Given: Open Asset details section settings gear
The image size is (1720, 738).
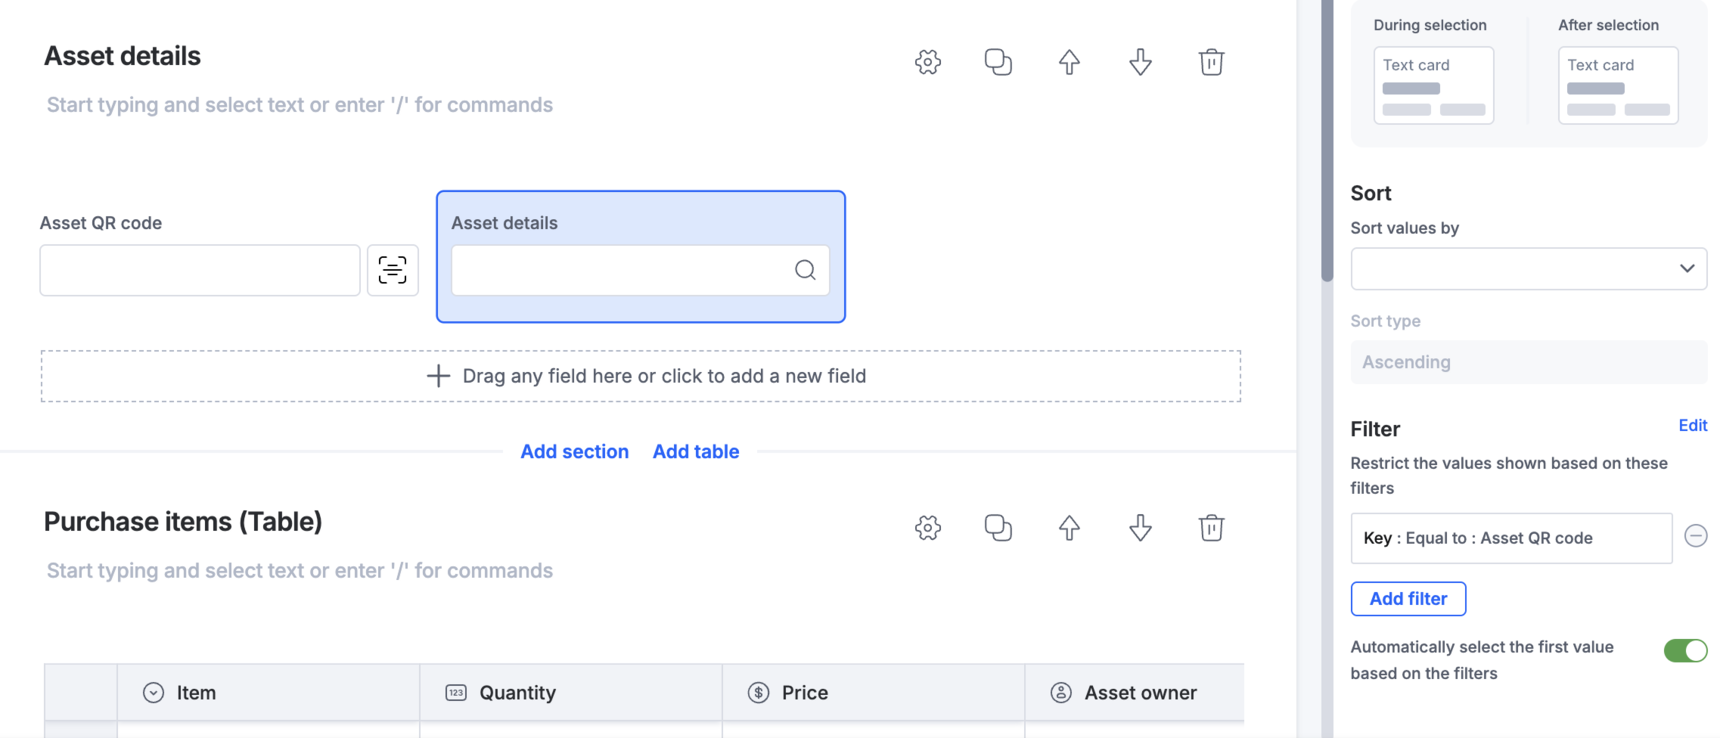Looking at the screenshot, I should coord(928,62).
